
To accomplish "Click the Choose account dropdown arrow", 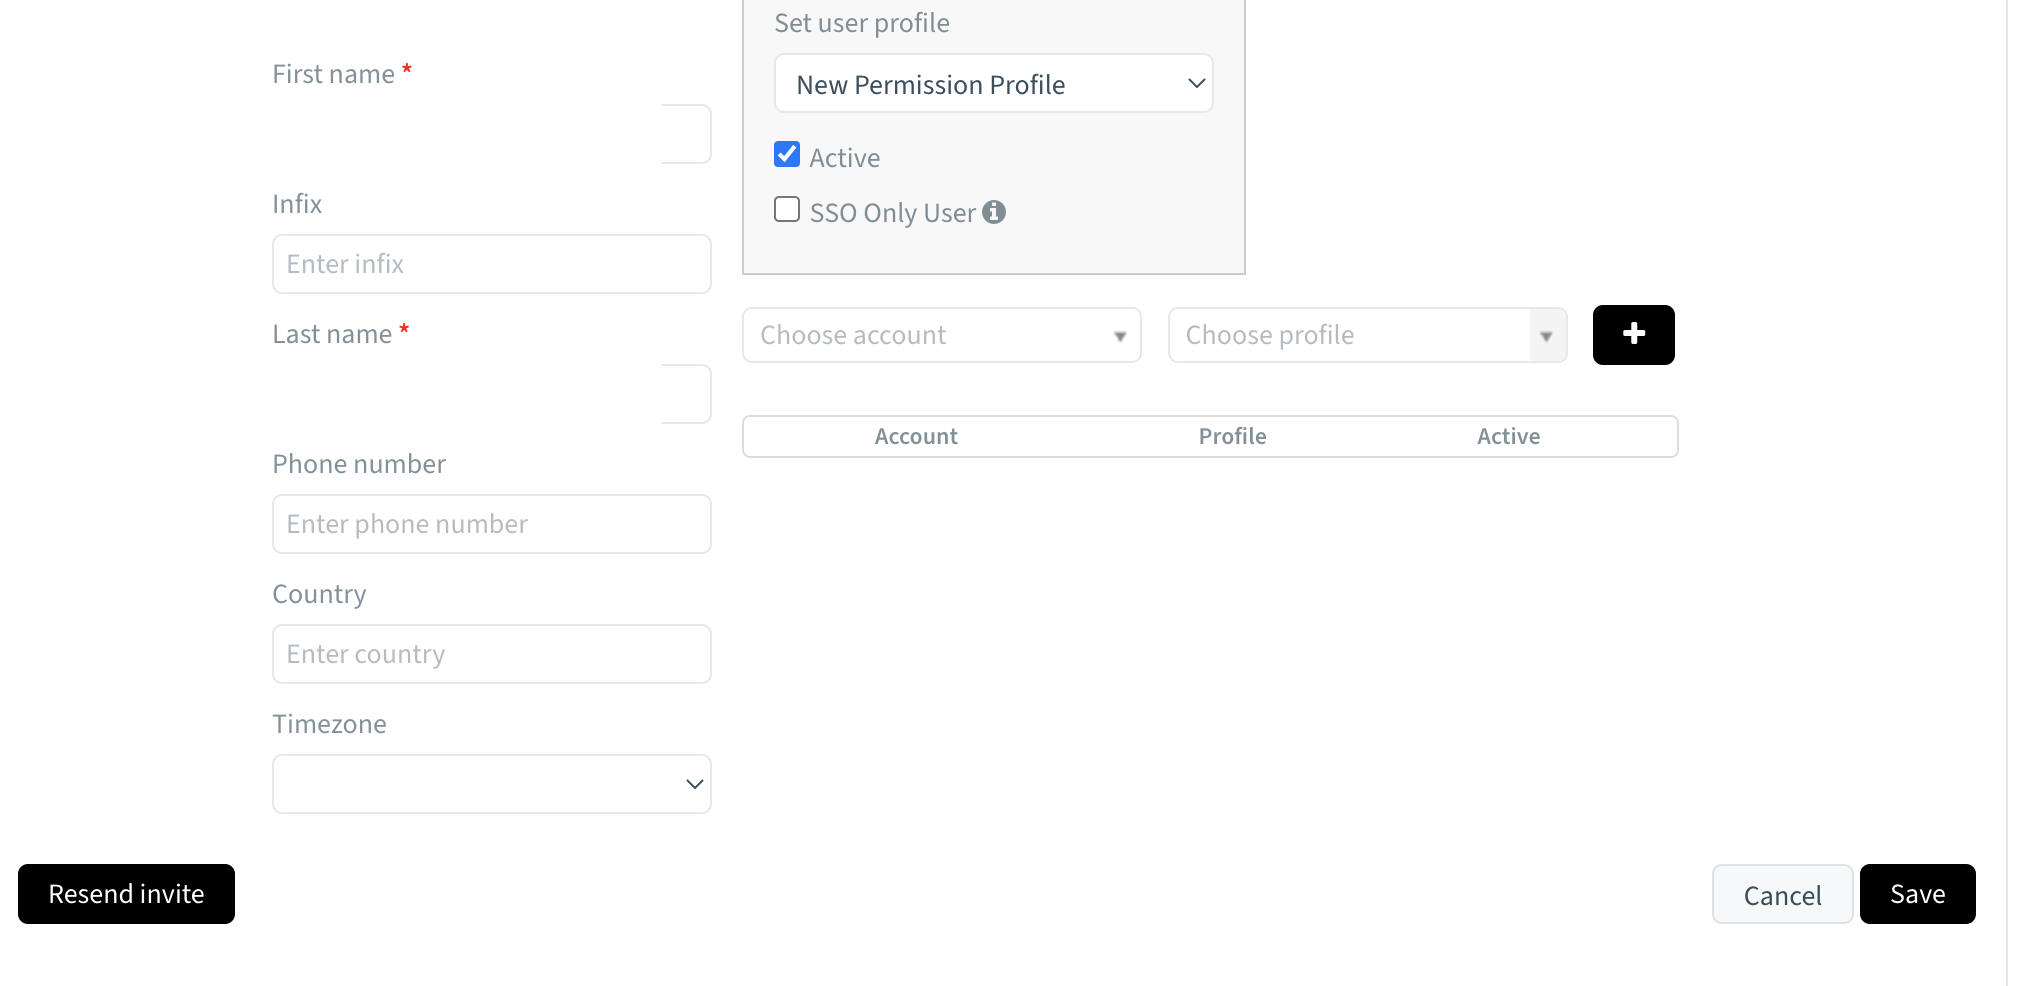I will [x=1118, y=335].
